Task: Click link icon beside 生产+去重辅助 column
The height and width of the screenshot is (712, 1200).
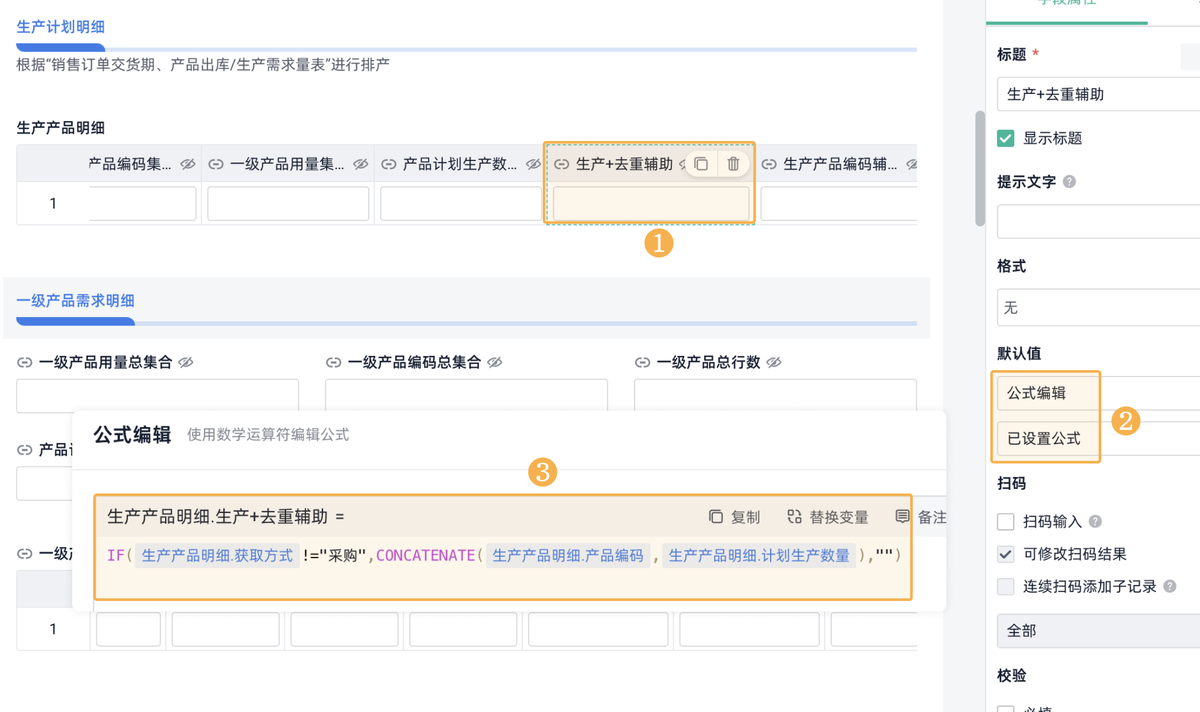Action: pos(562,164)
